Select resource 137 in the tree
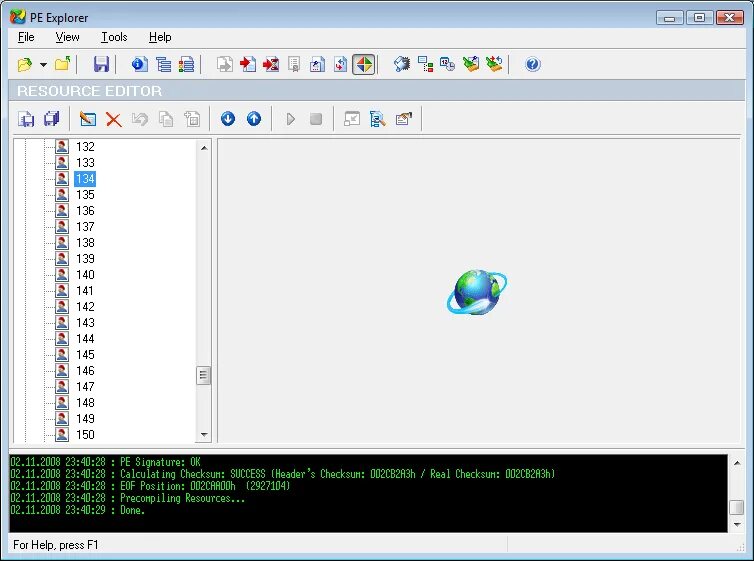This screenshot has height=561, width=754. (x=85, y=226)
